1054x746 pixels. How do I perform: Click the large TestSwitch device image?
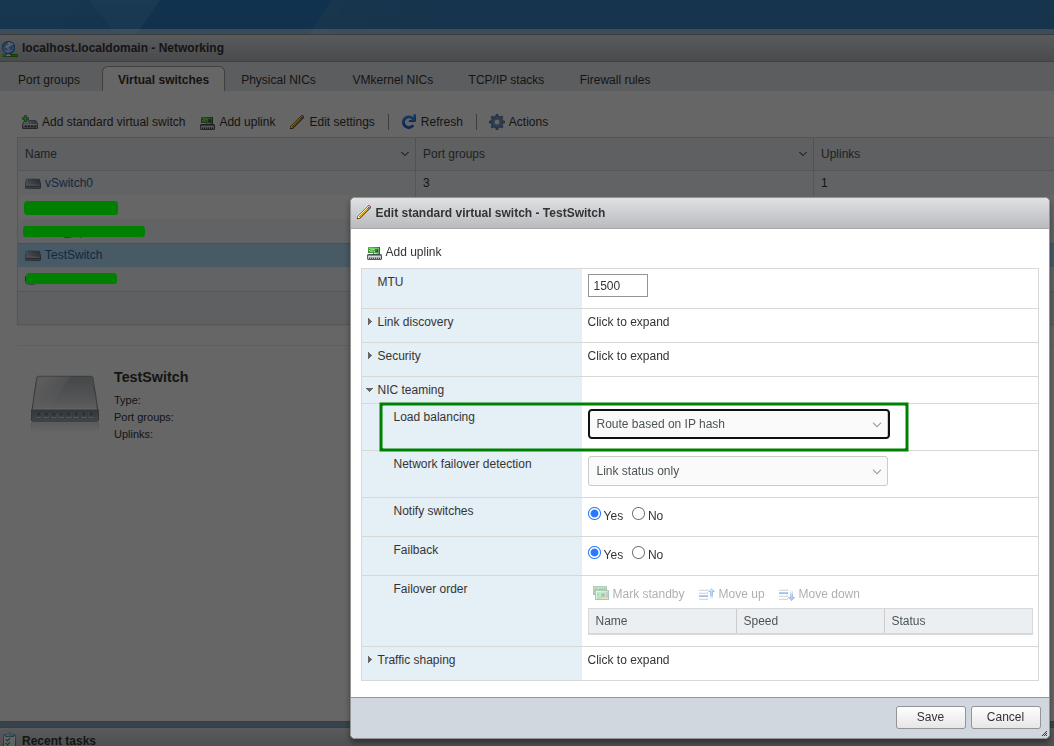(x=64, y=399)
